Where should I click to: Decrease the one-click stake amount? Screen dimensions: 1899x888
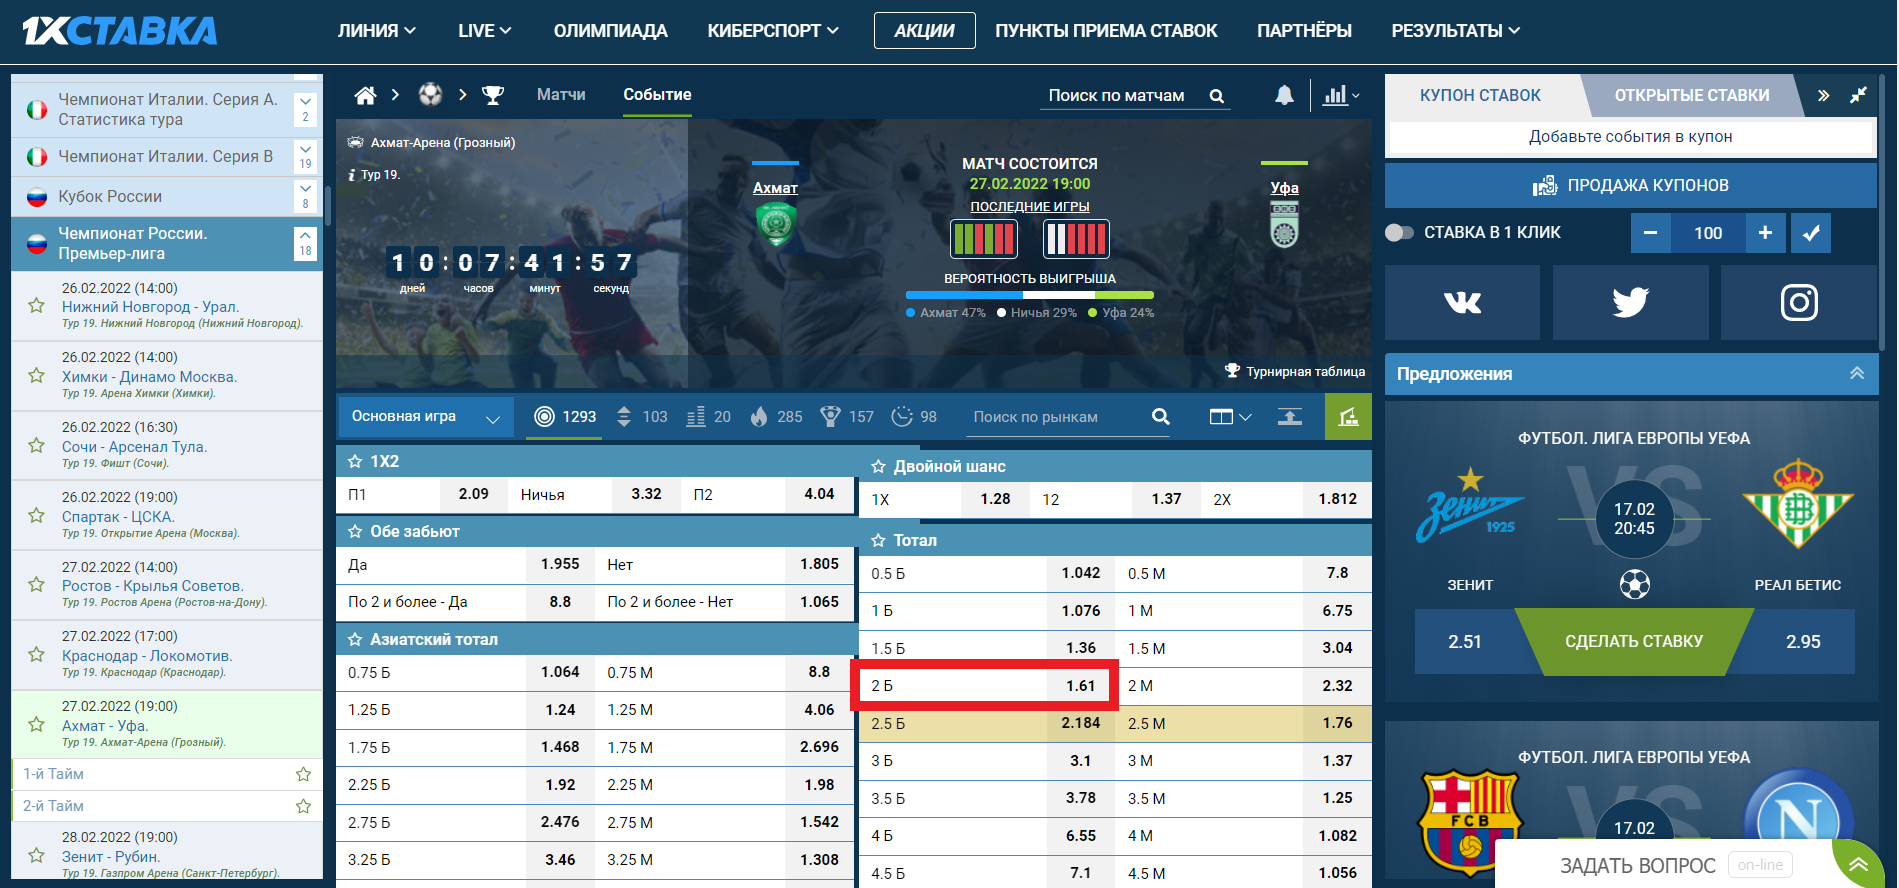[1651, 233]
